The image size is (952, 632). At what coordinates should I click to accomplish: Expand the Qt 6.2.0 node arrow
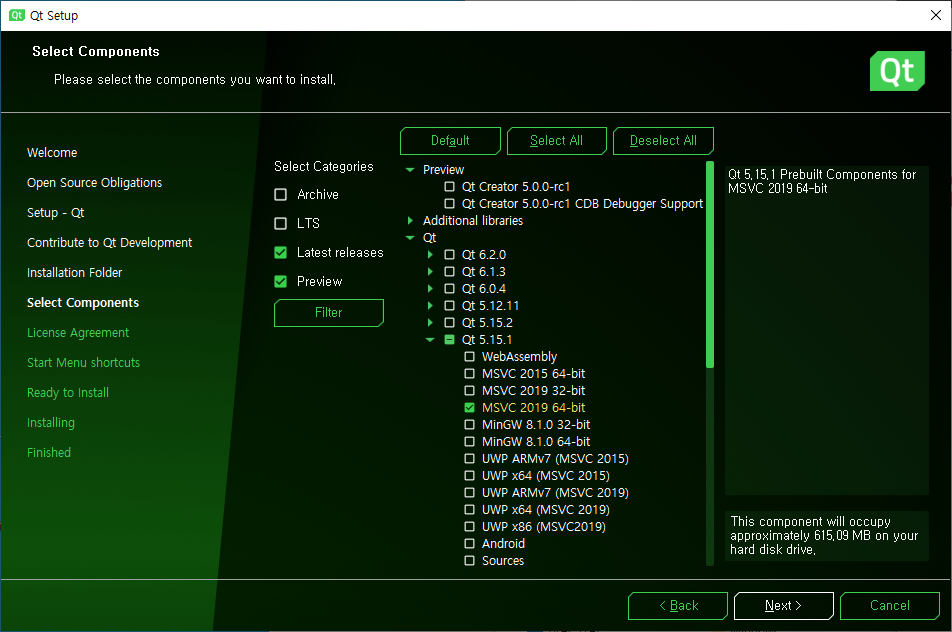pyautogui.click(x=430, y=254)
